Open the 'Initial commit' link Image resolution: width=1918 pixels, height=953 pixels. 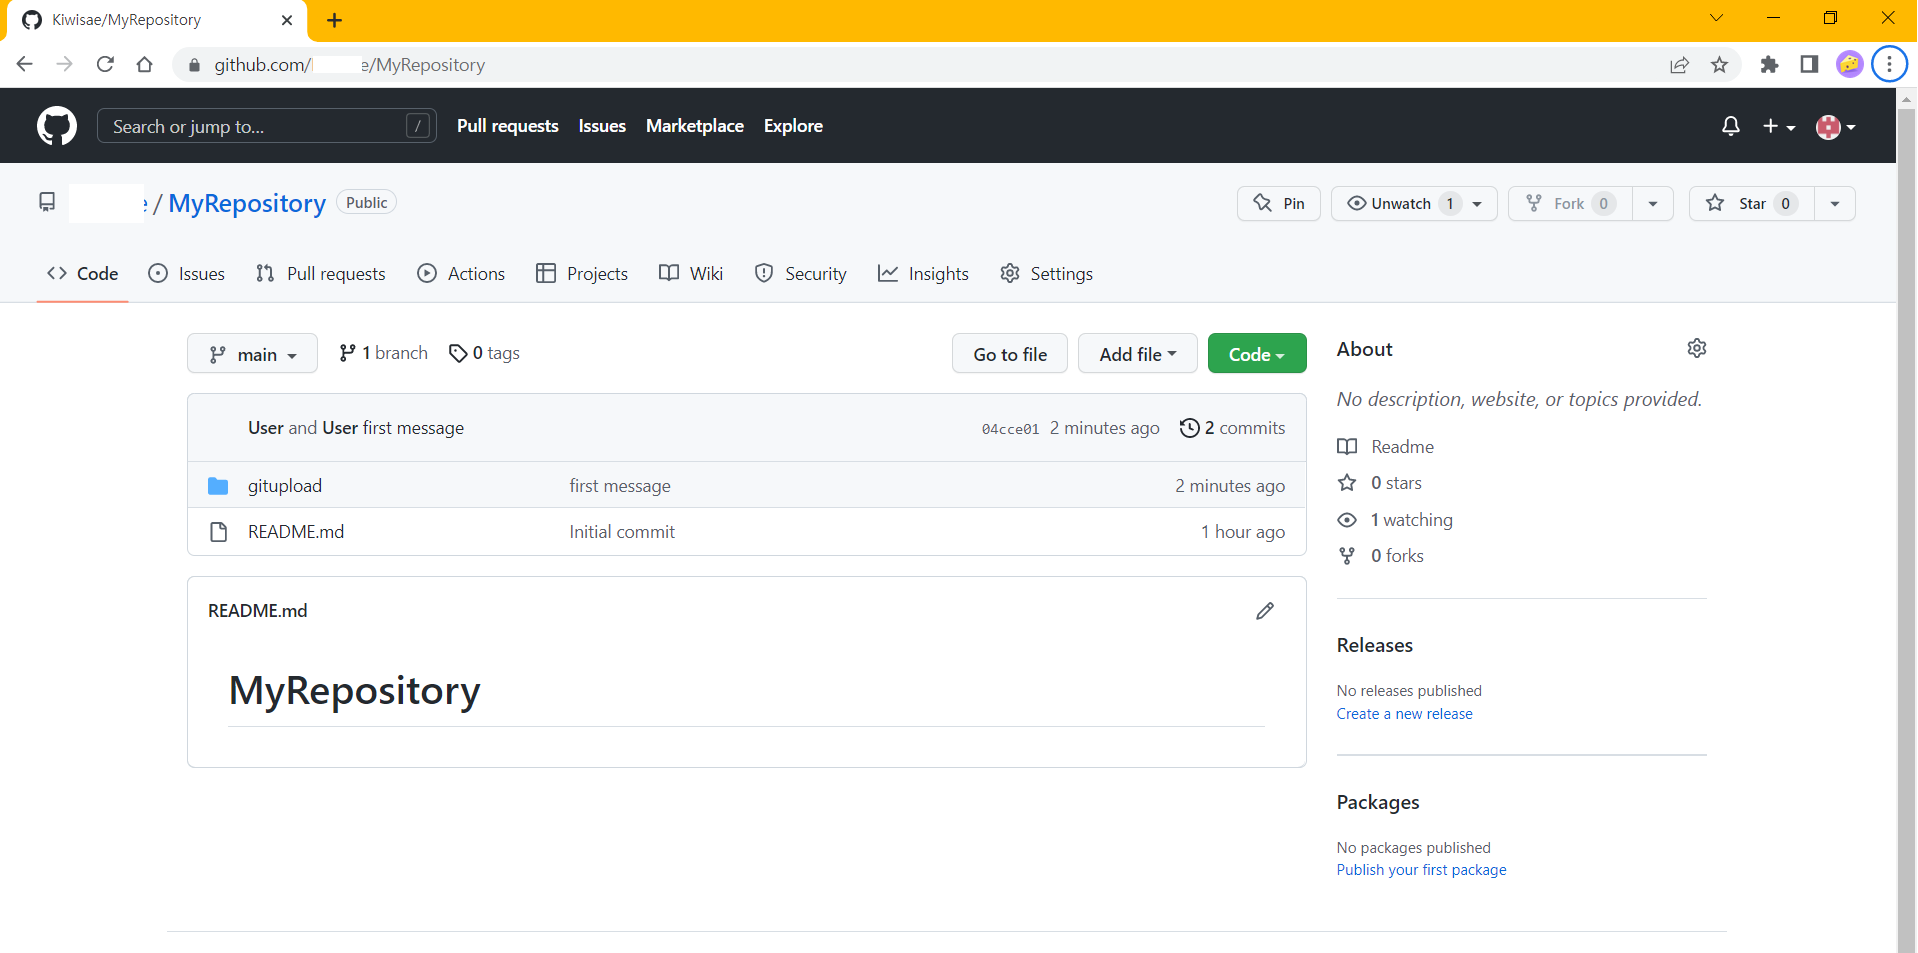point(622,532)
